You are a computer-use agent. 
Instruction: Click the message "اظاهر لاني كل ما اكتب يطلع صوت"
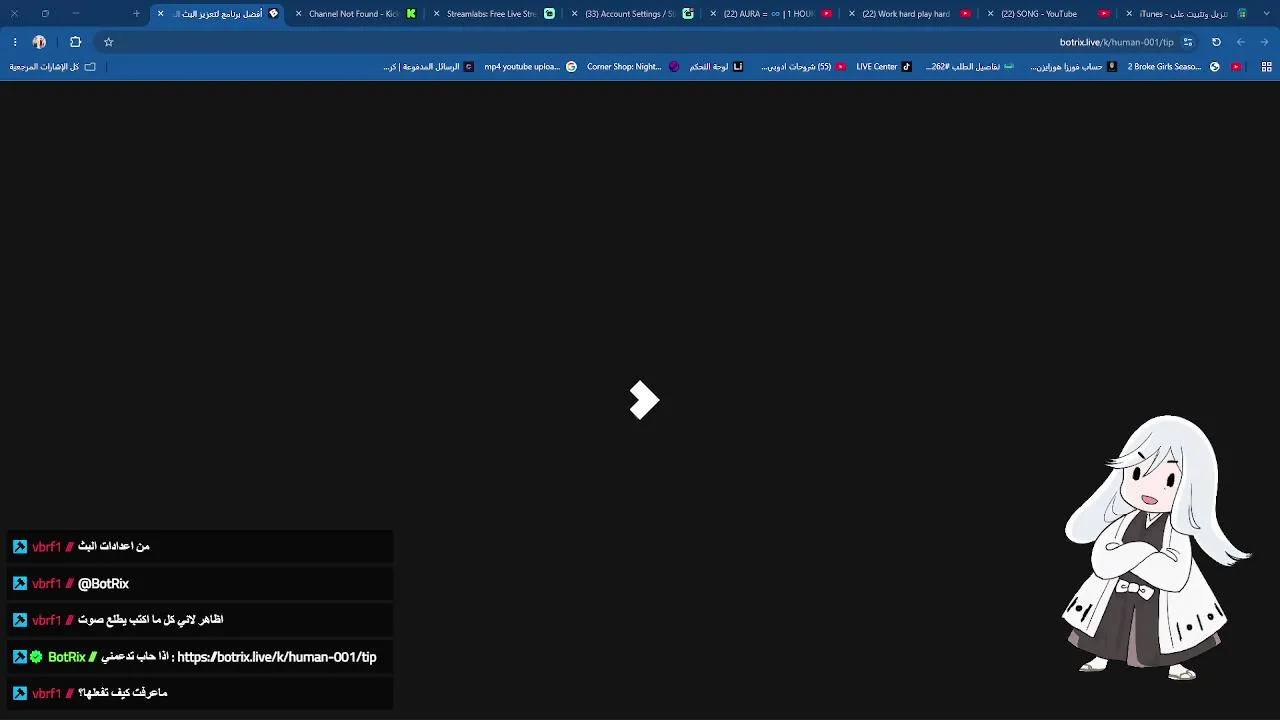tap(151, 620)
